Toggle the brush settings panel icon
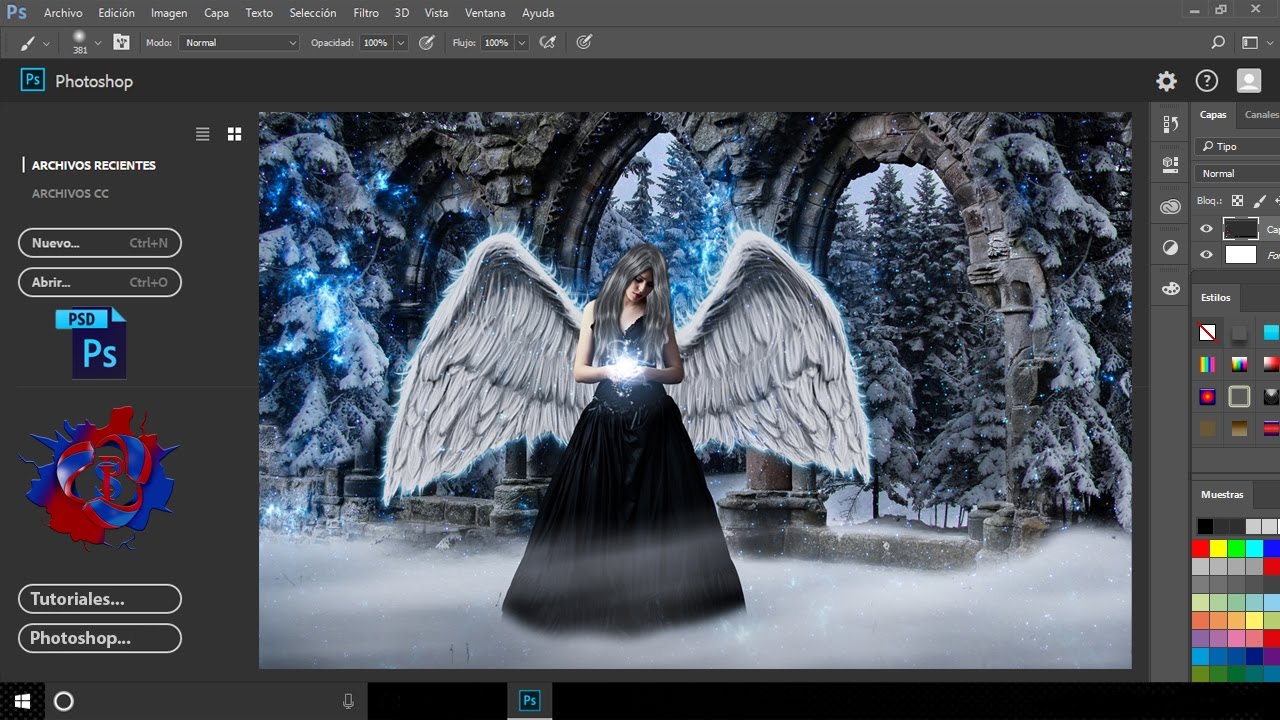This screenshot has height=720, width=1280. point(122,43)
